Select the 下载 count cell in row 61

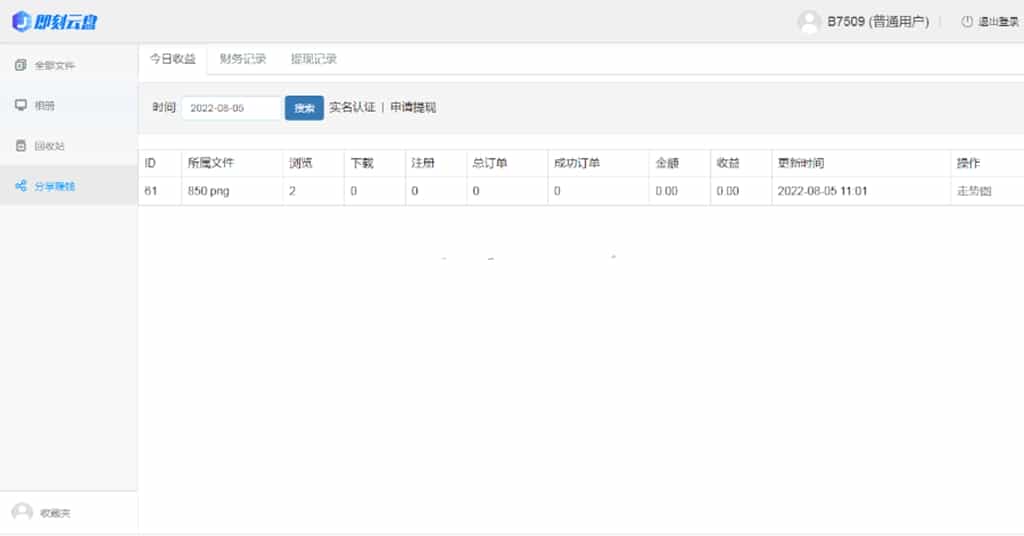[x=375, y=191]
